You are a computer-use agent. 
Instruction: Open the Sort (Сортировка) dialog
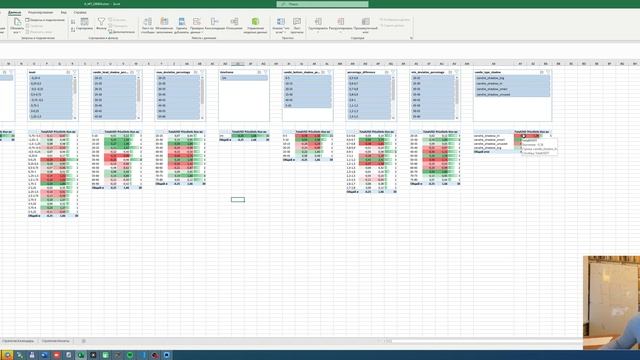click(84, 24)
